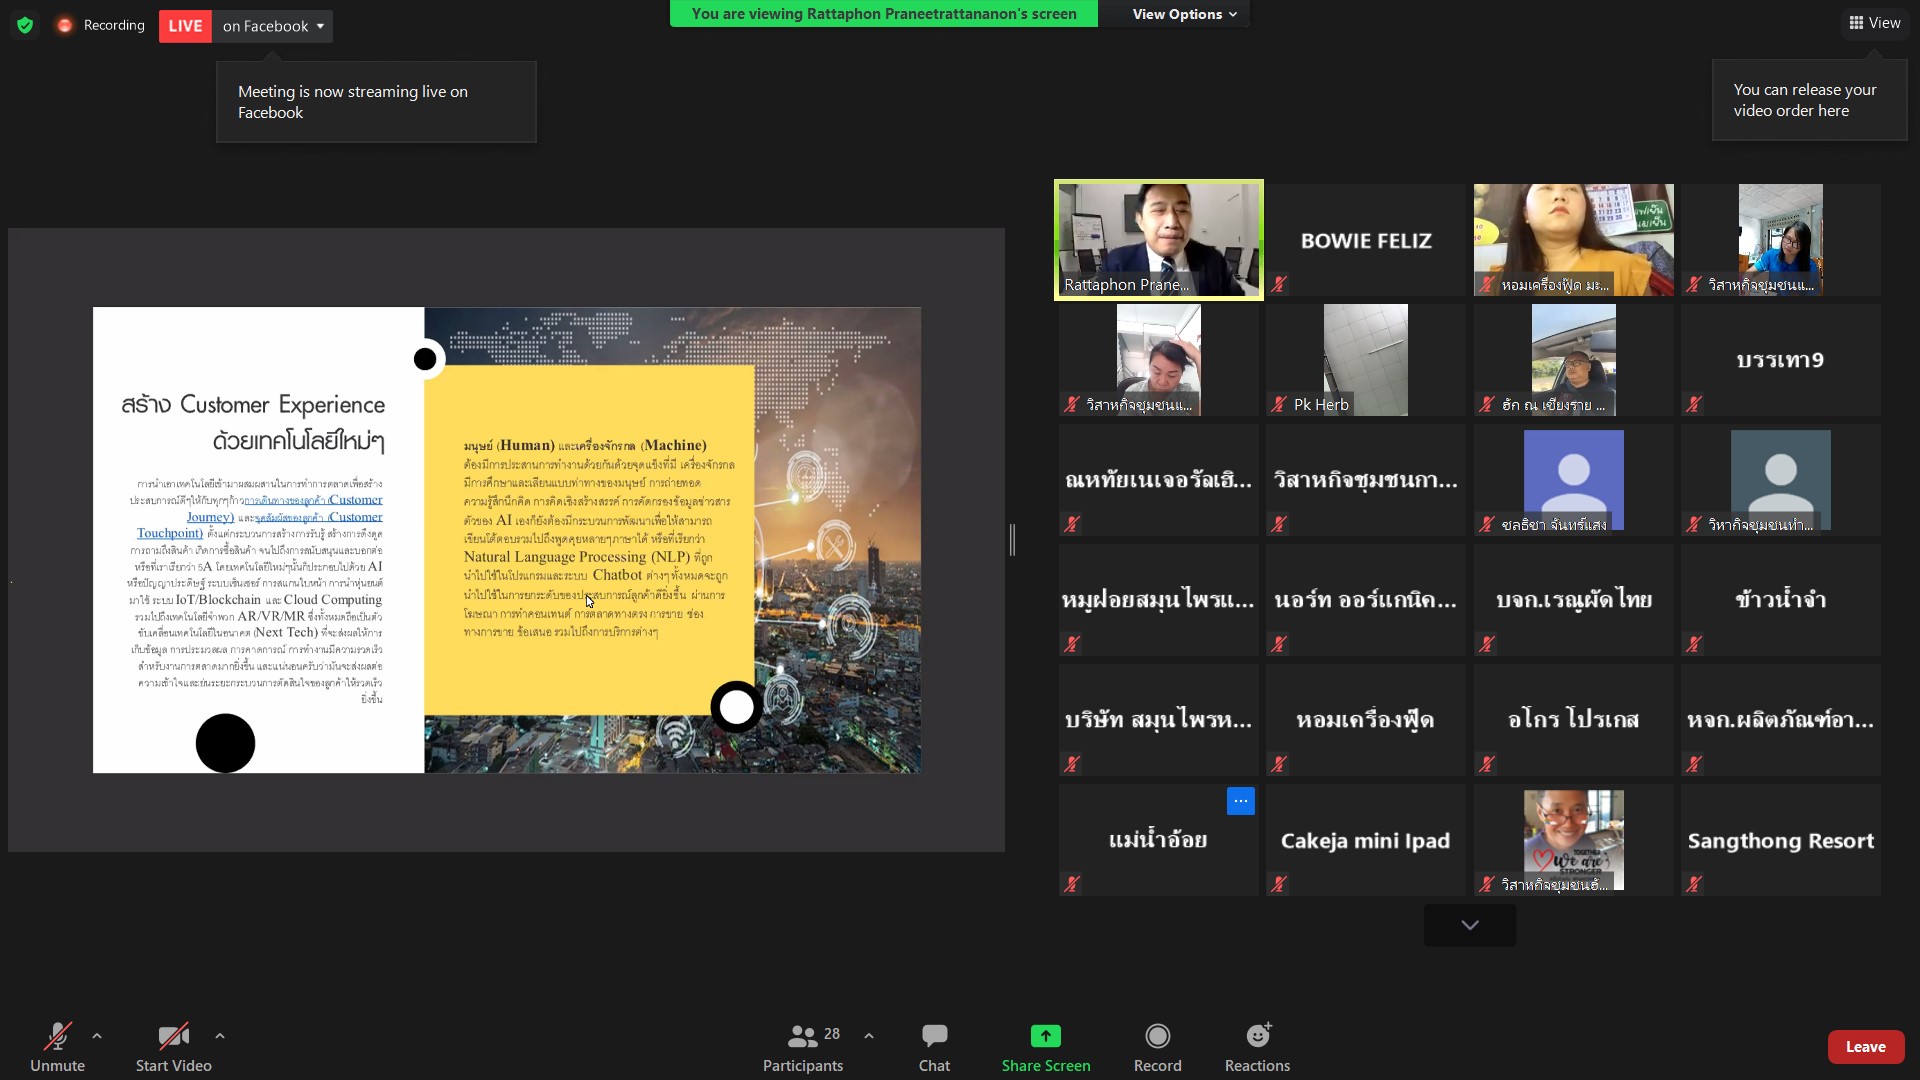Open the View Options menu
Image resolution: width=1920 pixels, height=1080 pixels.
click(1184, 14)
